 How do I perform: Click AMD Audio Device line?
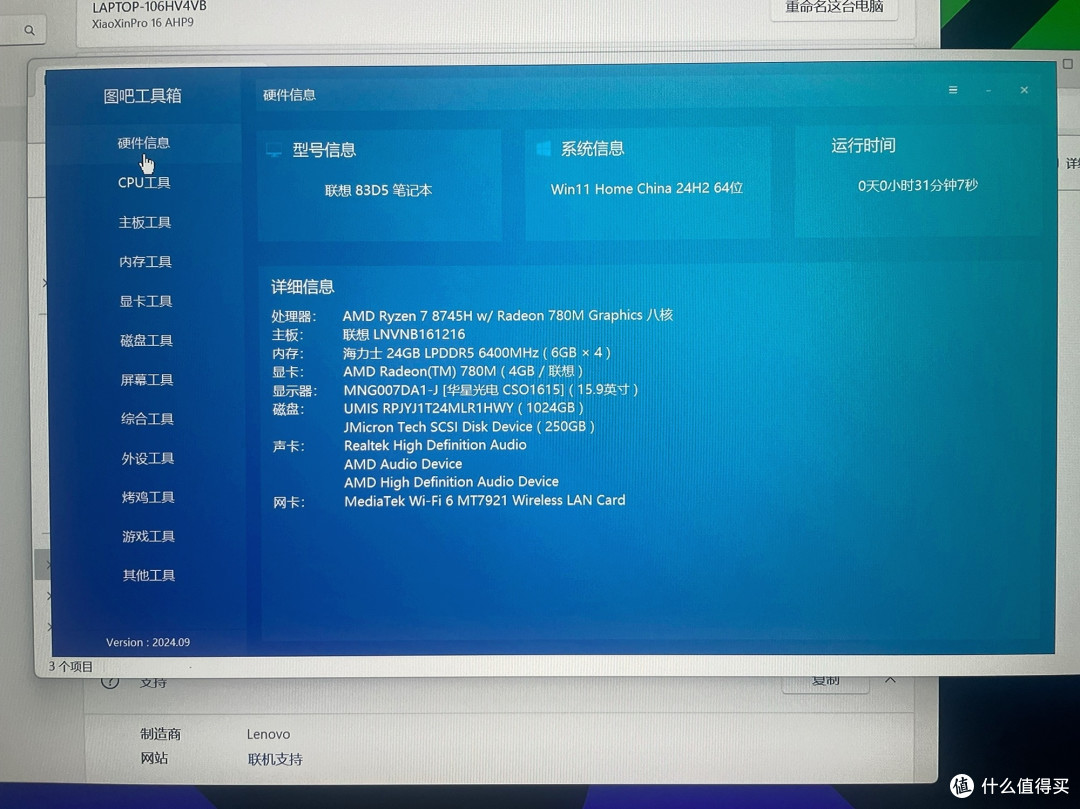pyautogui.click(x=403, y=464)
